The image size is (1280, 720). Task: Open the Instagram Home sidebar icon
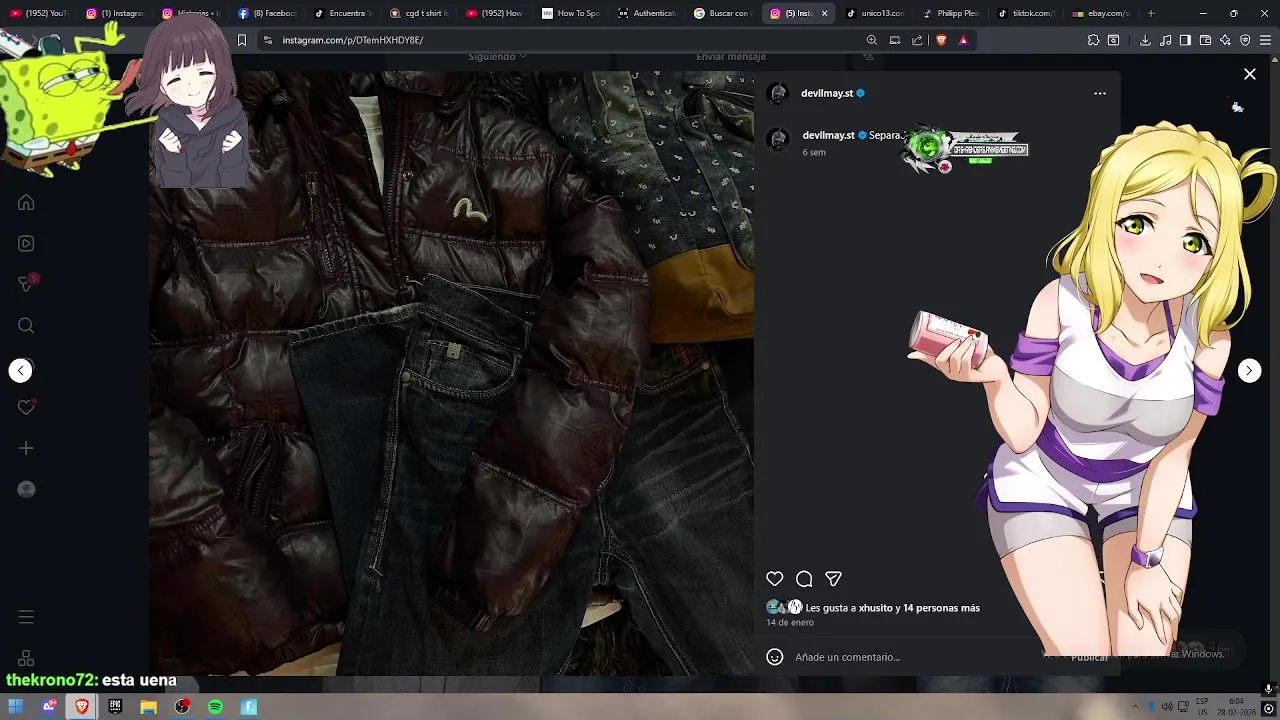tap(26, 202)
